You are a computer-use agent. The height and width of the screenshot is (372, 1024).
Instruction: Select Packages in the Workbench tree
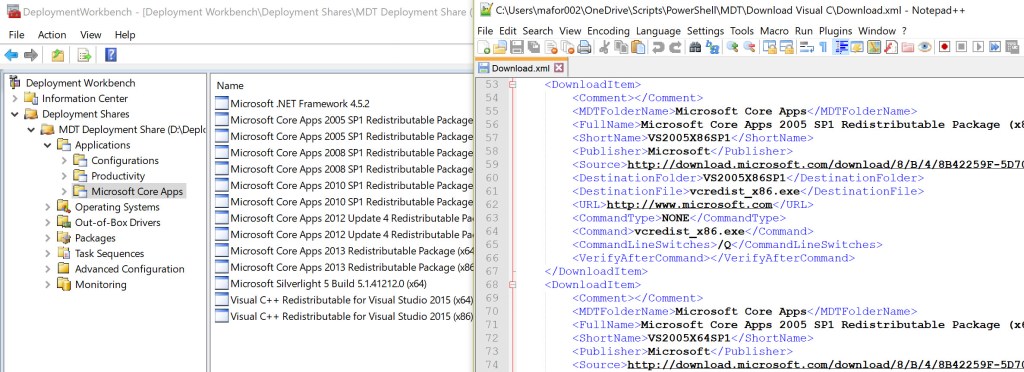tap(95, 238)
